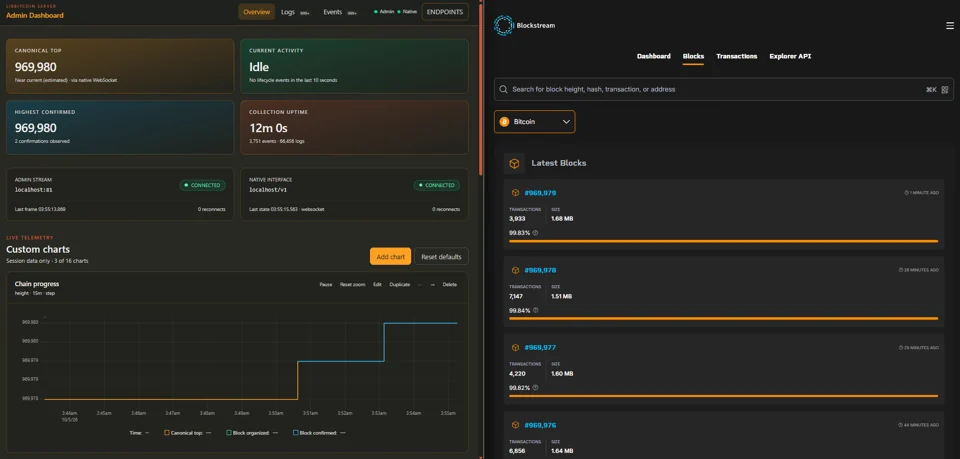960x459 pixels.
Task: Toggle Block confirmed legend series
Action: coord(319,433)
